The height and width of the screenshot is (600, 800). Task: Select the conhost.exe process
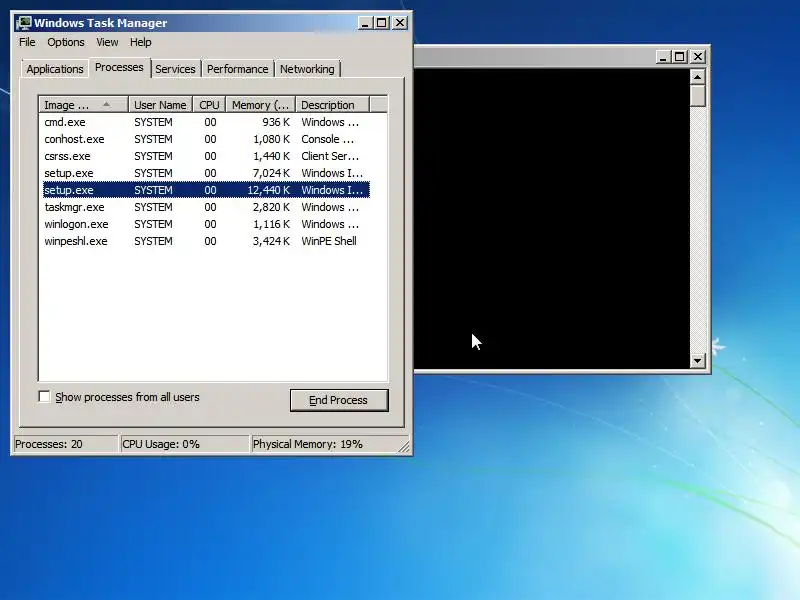tap(206, 139)
